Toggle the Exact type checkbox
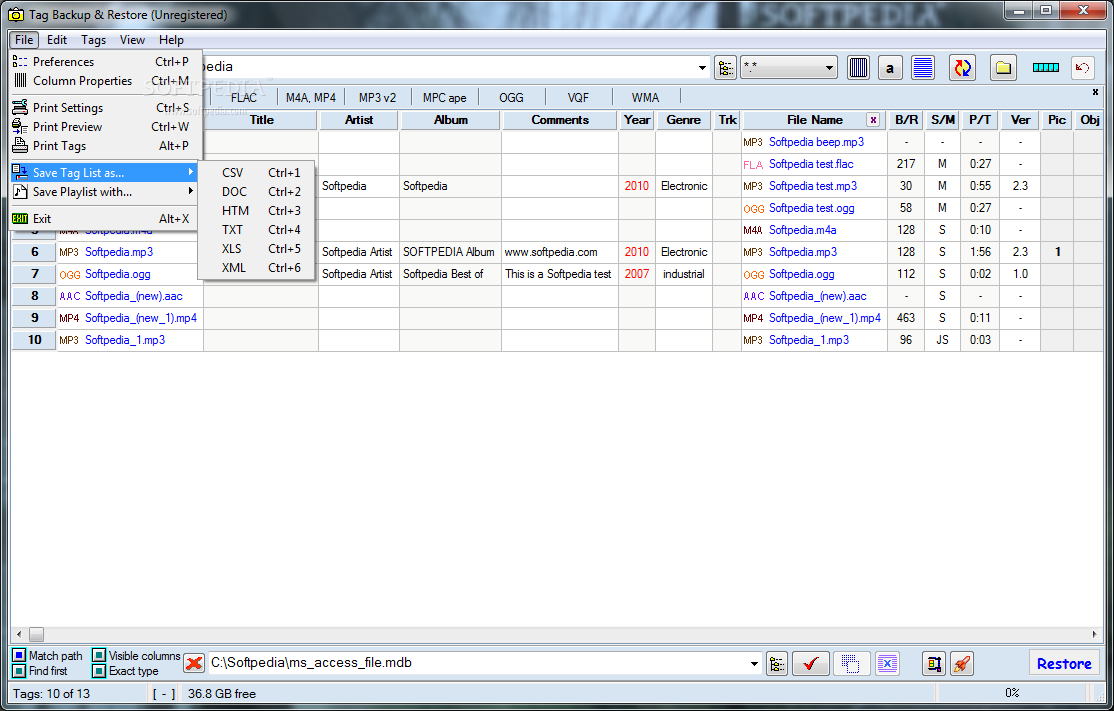Viewport: 1114px width, 711px height. pos(99,671)
